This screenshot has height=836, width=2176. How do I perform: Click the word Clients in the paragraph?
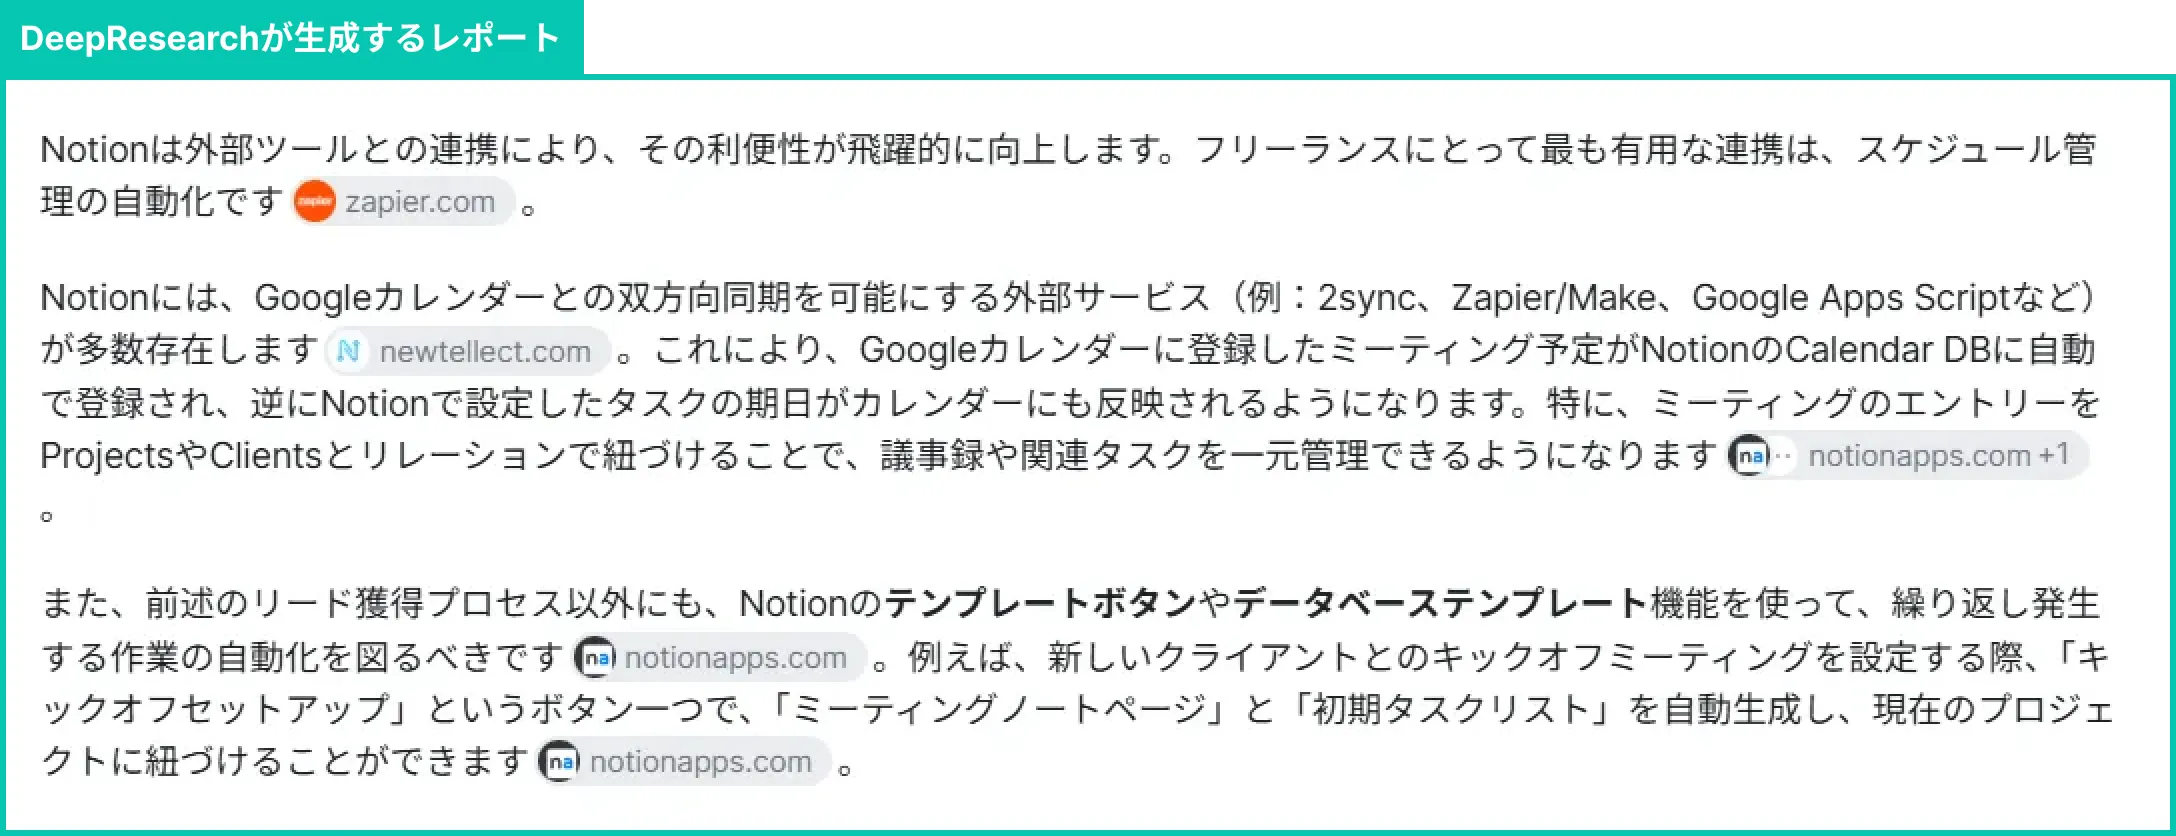click(265, 456)
